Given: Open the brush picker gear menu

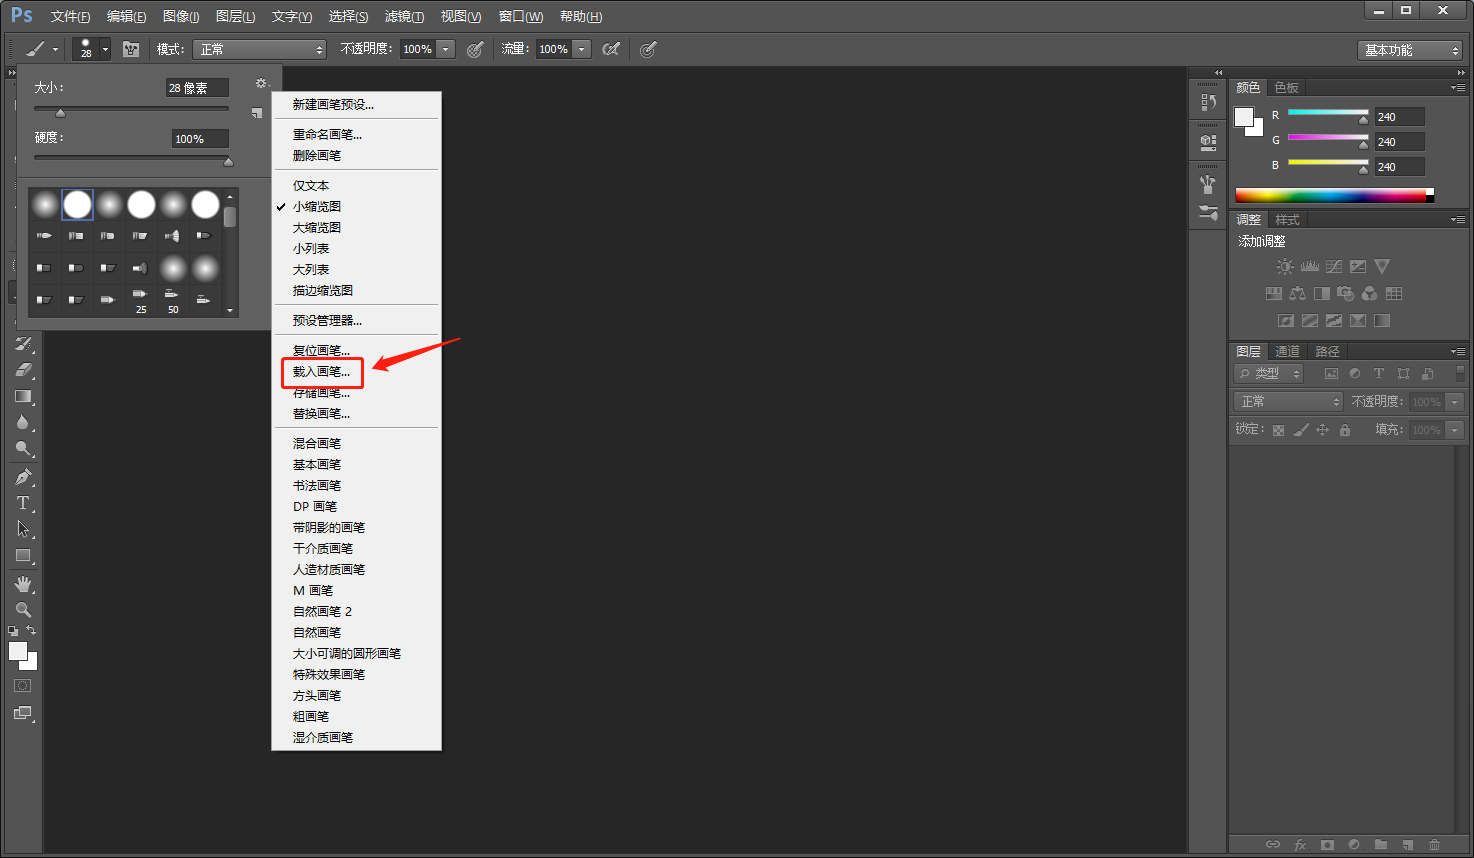Looking at the screenshot, I should [x=261, y=83].
